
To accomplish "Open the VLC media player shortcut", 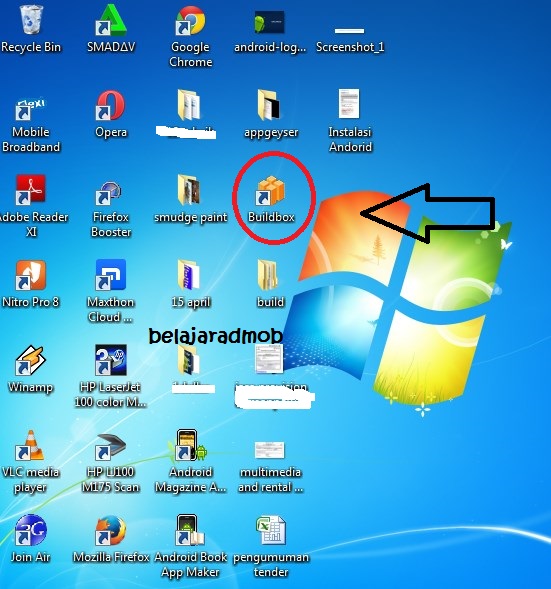I will click(30, 445).
